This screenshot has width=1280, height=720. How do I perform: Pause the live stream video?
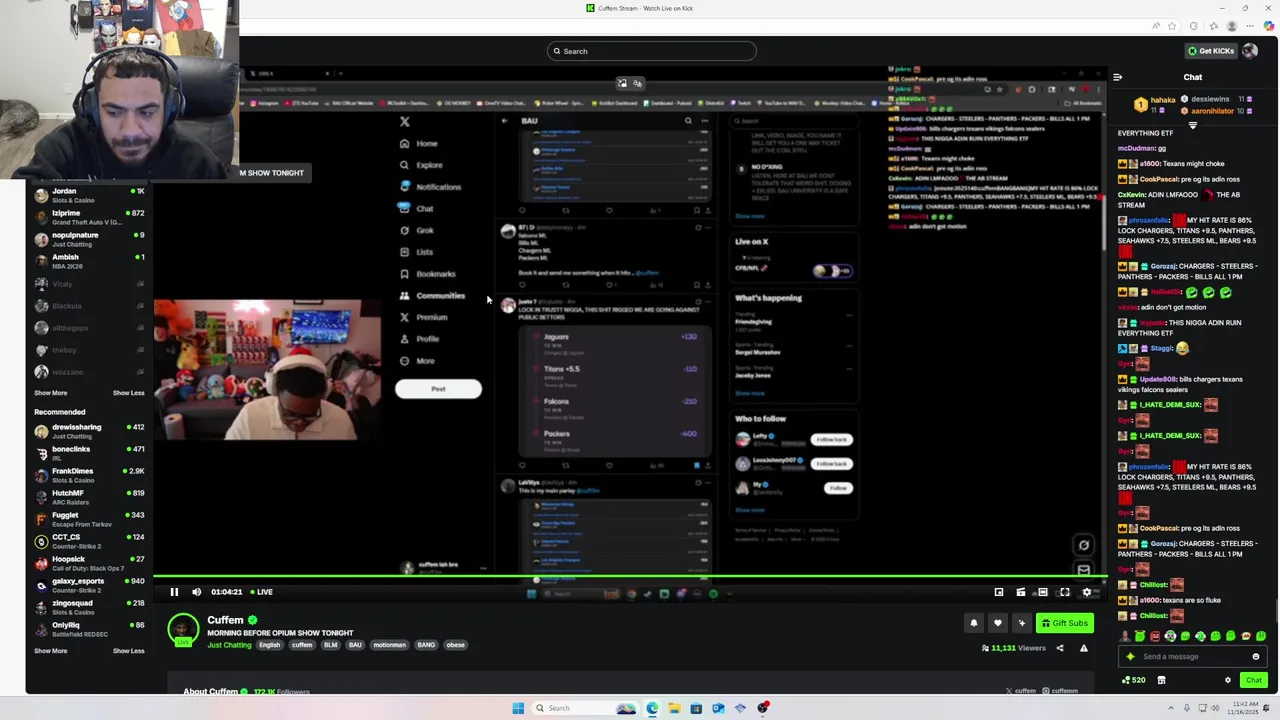[174, 592]
